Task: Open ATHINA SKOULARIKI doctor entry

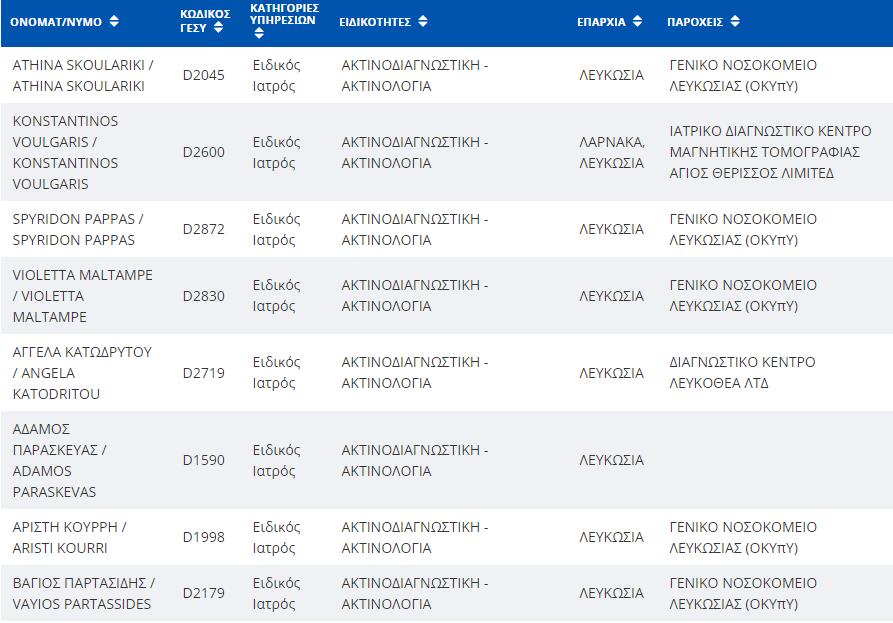Action: coord(83,75)
